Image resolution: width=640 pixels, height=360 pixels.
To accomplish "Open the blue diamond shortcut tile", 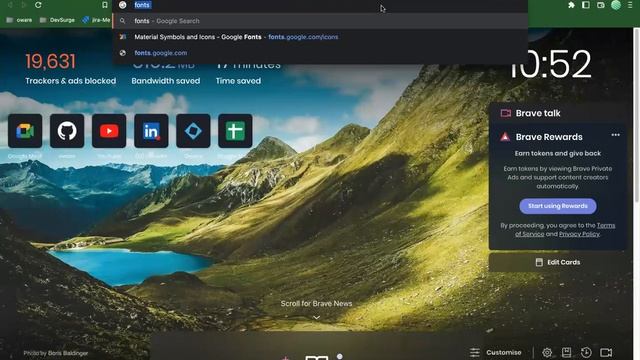I will [193, 131].
